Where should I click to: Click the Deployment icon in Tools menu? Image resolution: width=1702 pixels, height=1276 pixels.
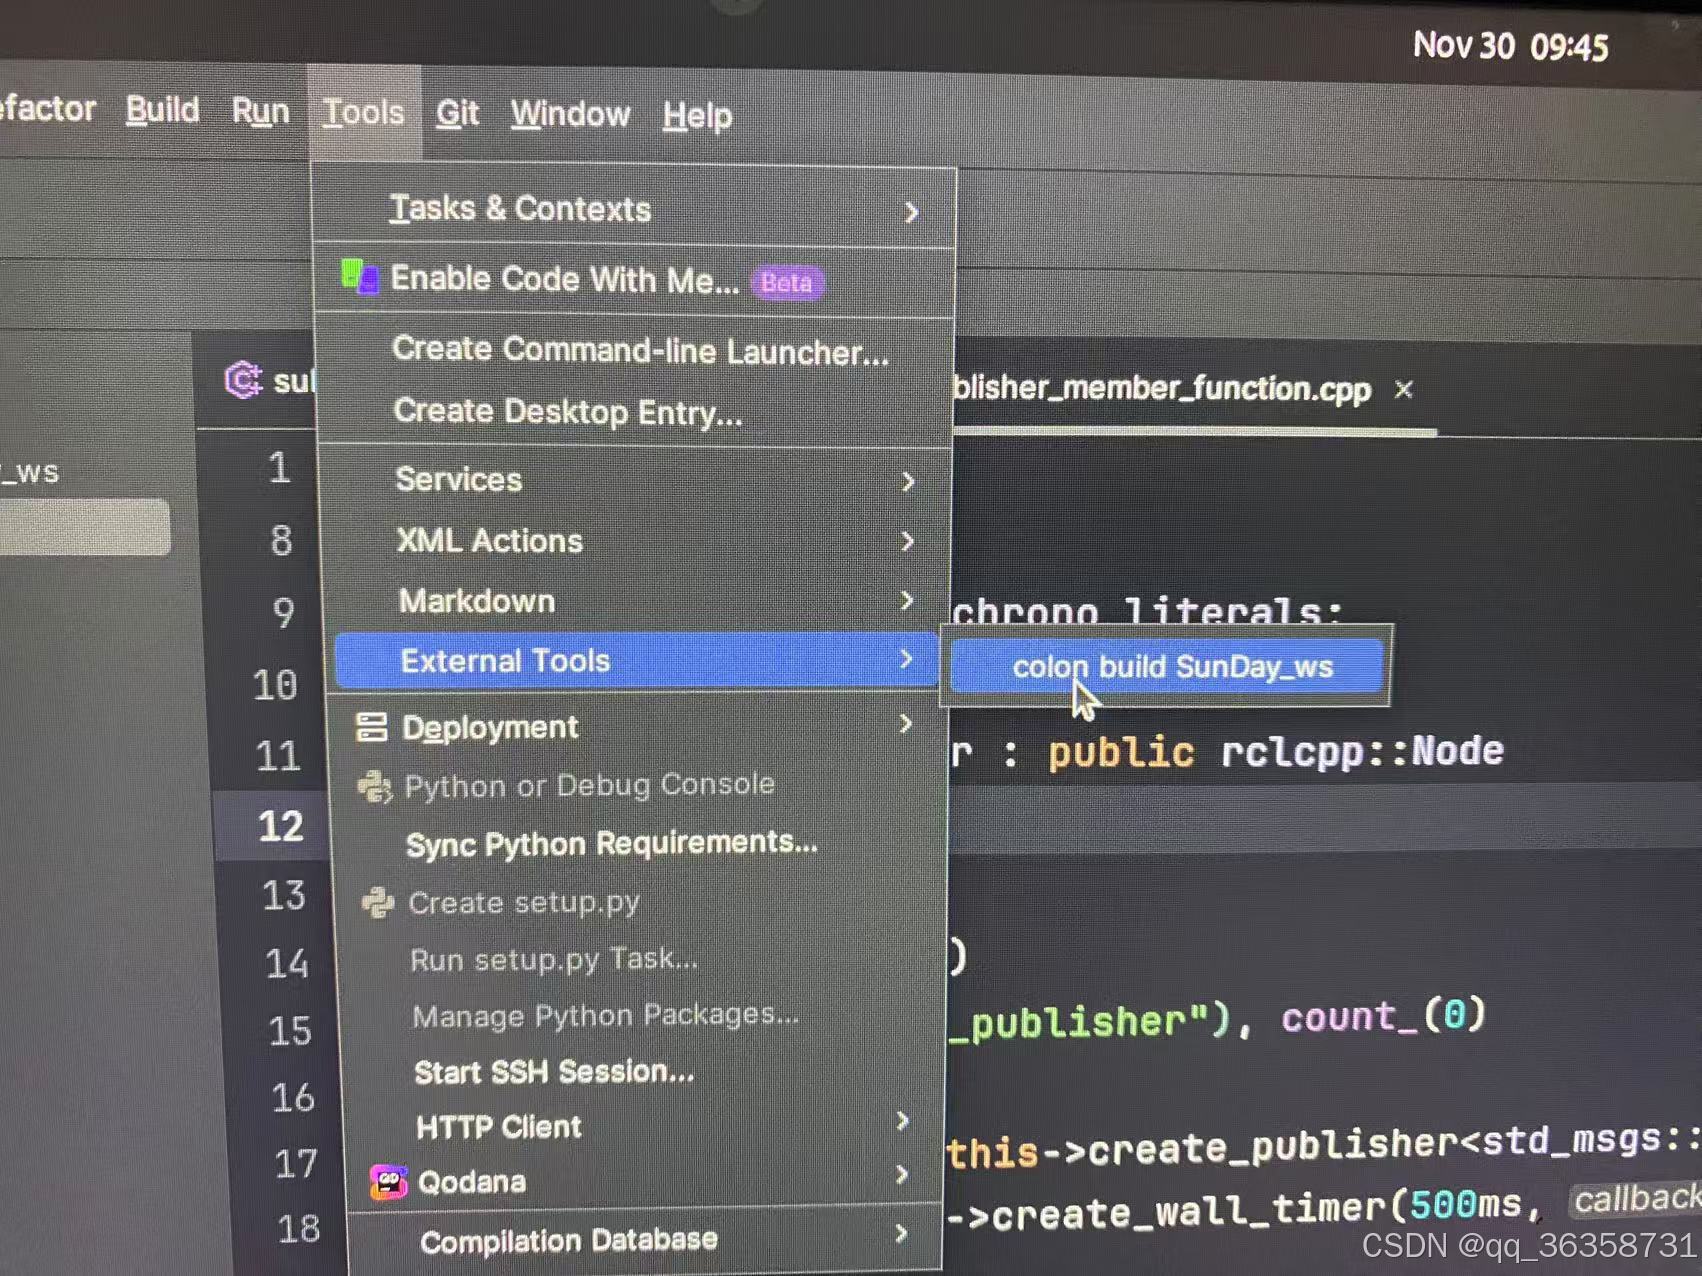[373, 727]
